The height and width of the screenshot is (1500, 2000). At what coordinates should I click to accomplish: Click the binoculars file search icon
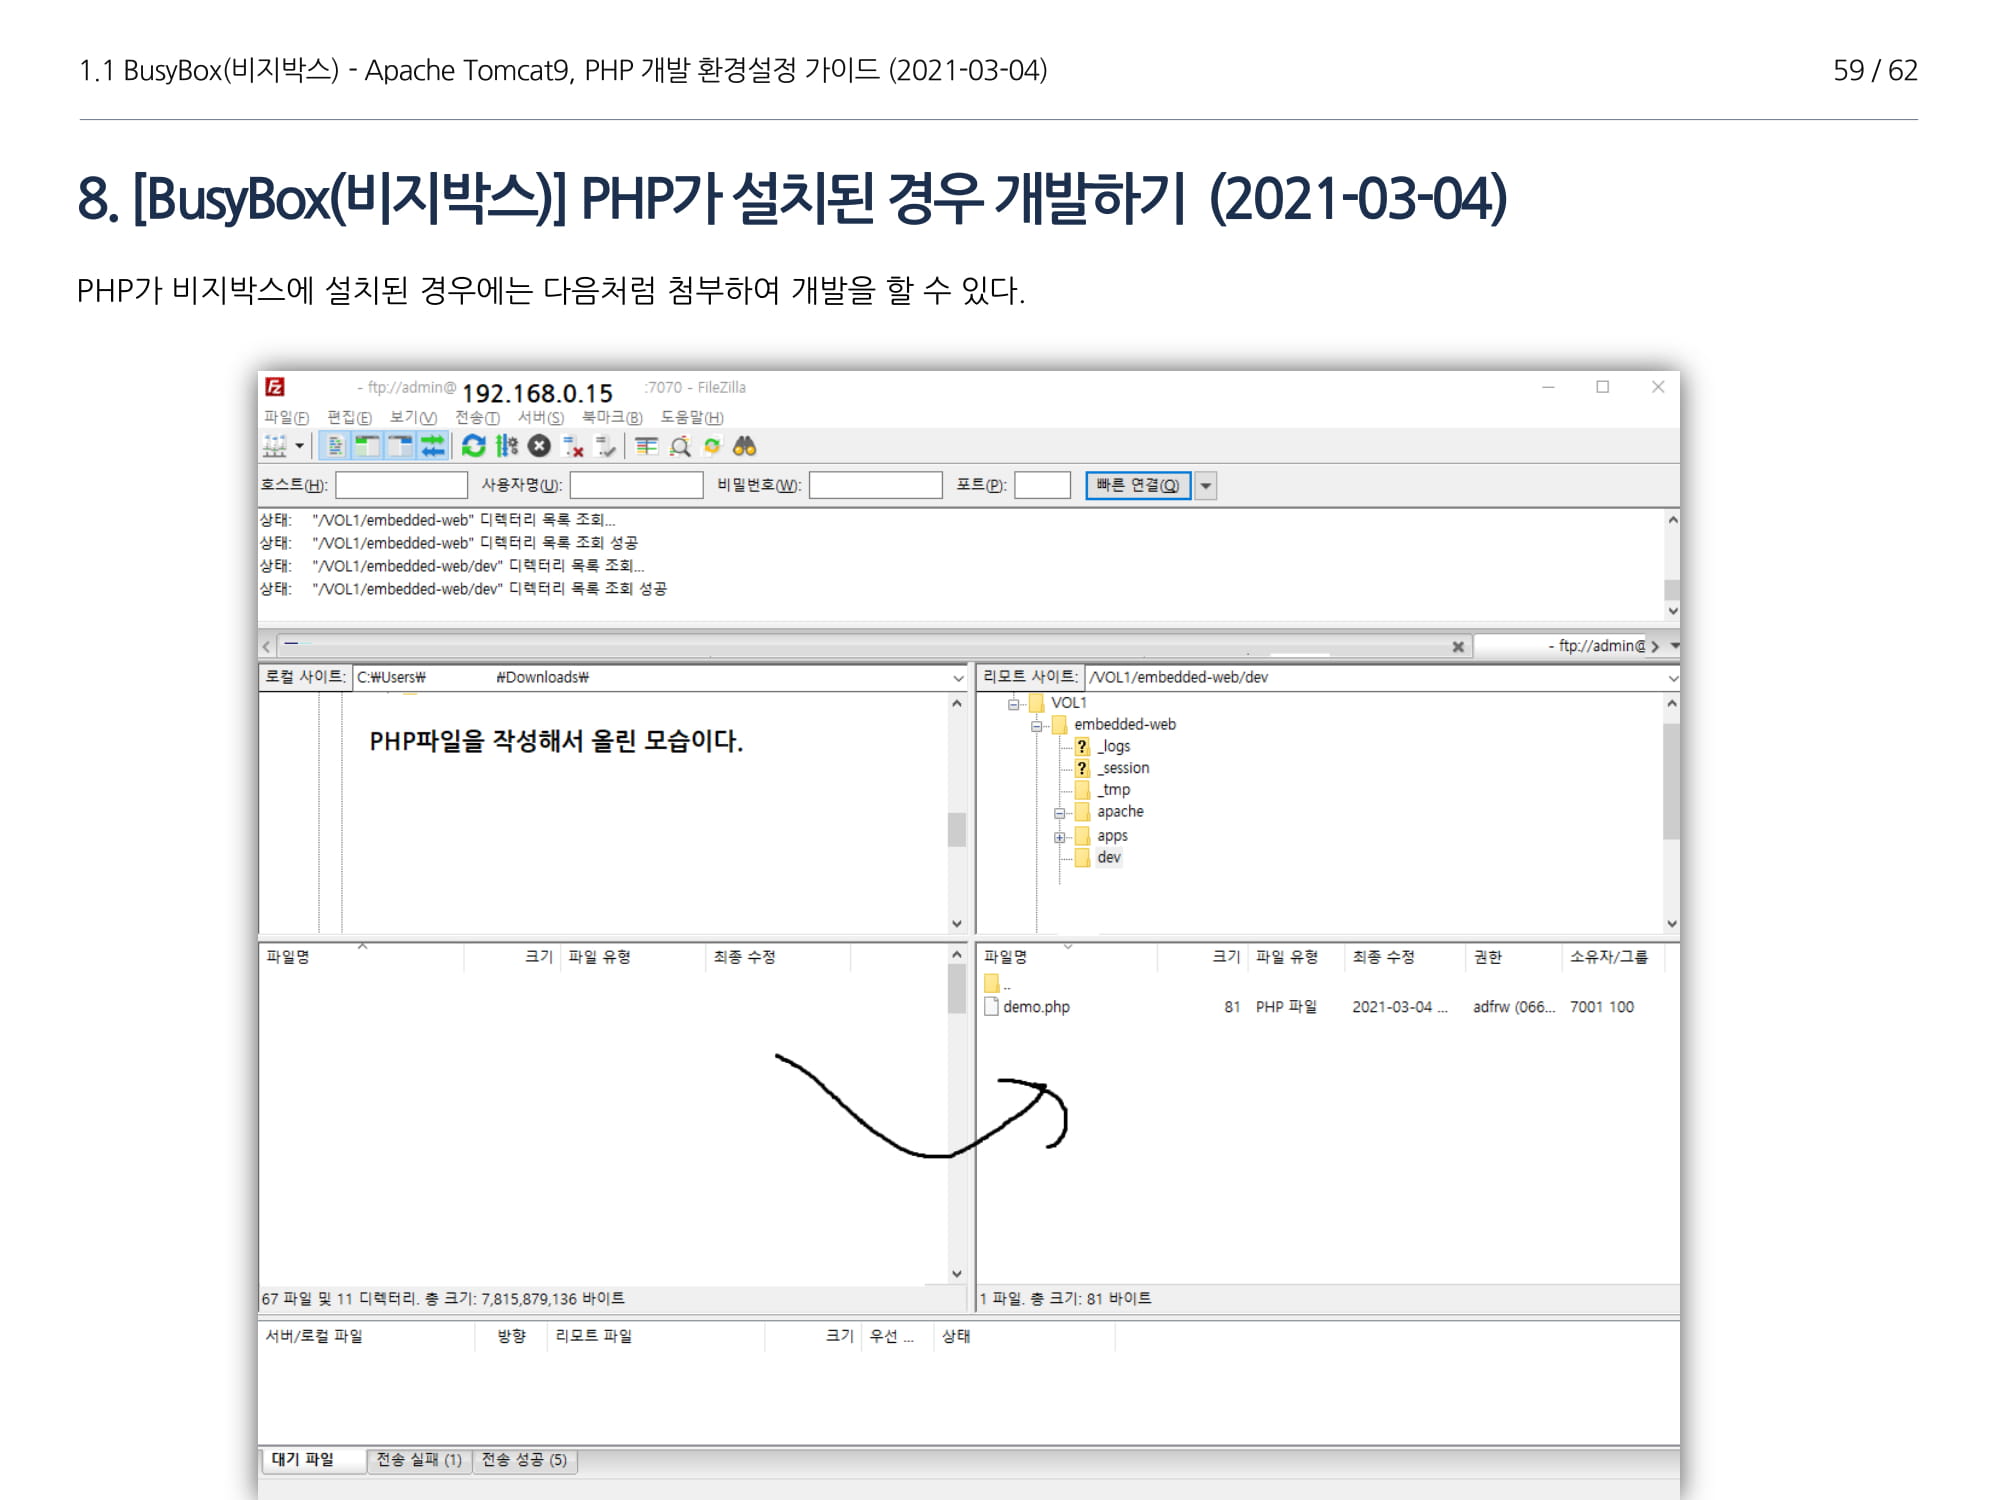pos(745,446)
